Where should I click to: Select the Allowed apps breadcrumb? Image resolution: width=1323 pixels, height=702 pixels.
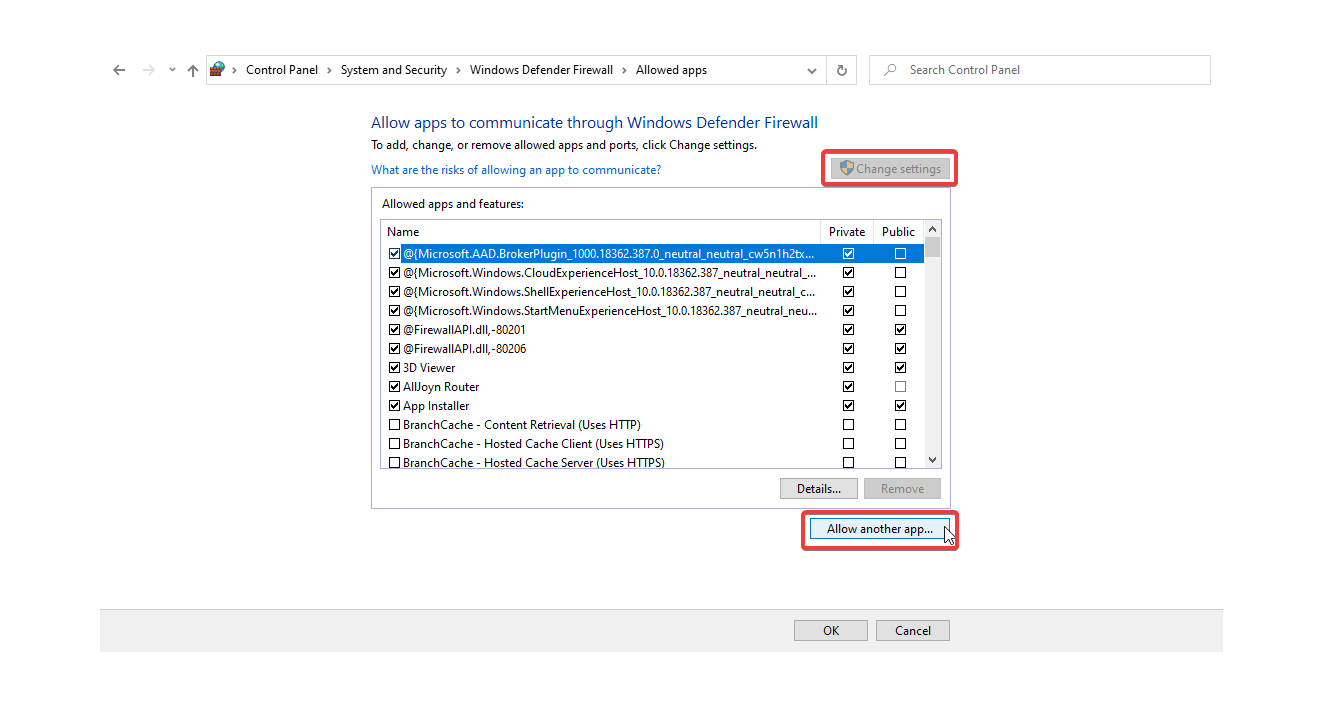coord(671,70)
